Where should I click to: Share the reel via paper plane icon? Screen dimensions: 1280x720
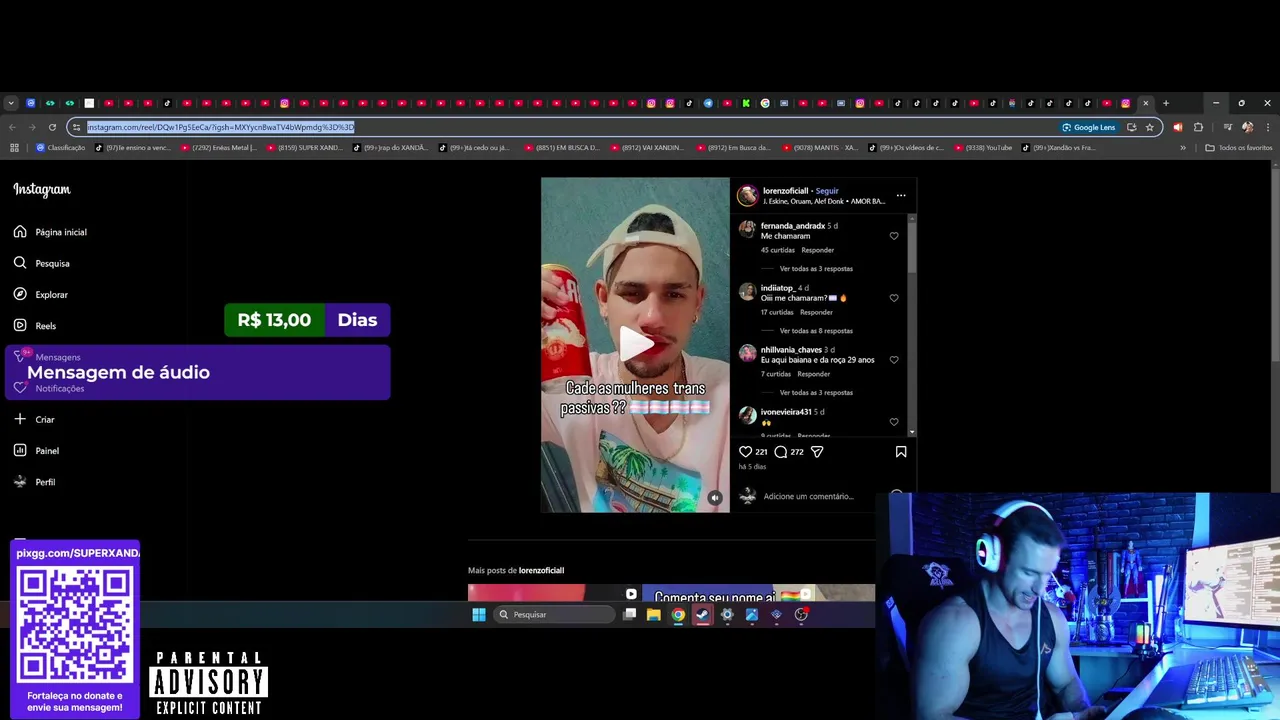pos(817,452)
